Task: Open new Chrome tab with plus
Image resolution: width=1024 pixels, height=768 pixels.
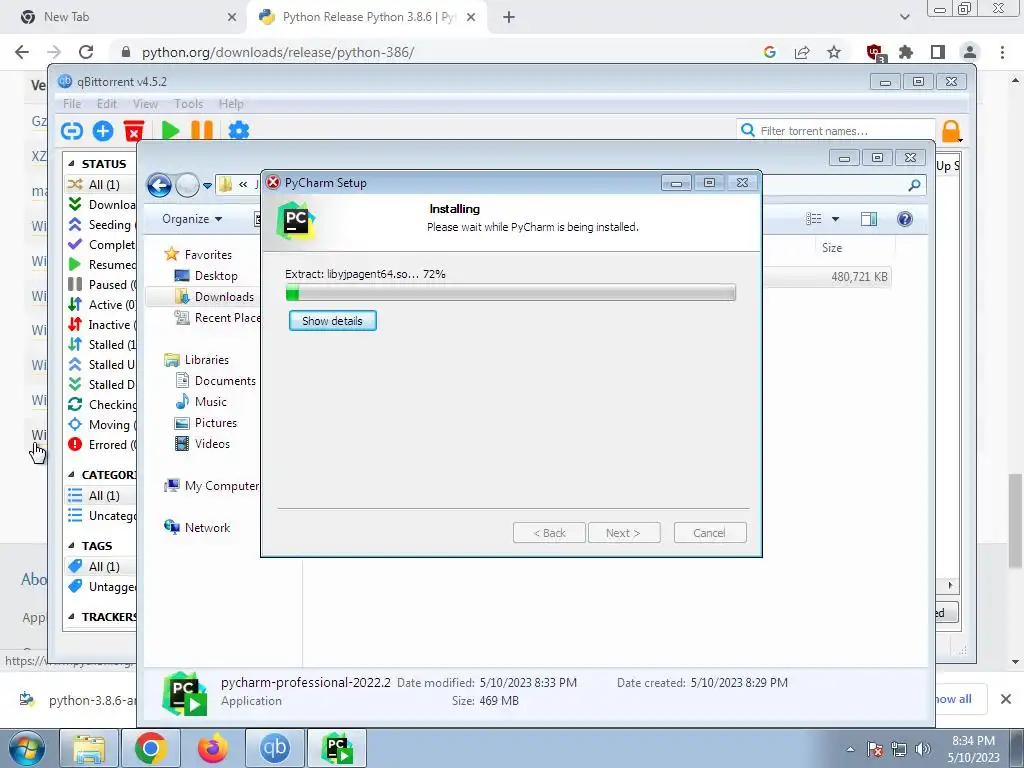Action: [509, 17]
